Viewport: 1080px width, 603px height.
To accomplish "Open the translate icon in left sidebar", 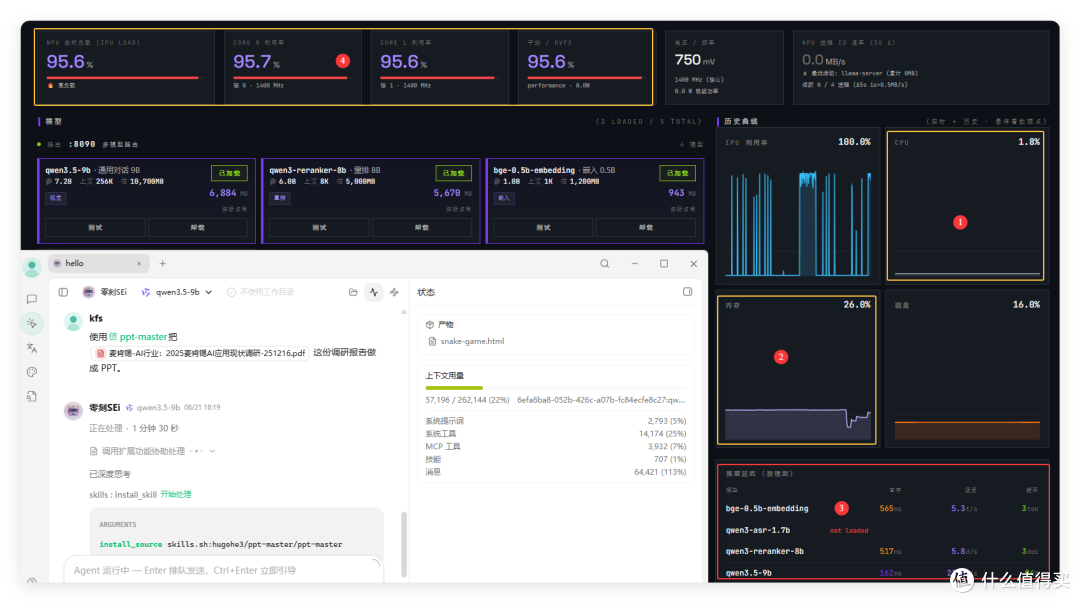I will 32,347.
